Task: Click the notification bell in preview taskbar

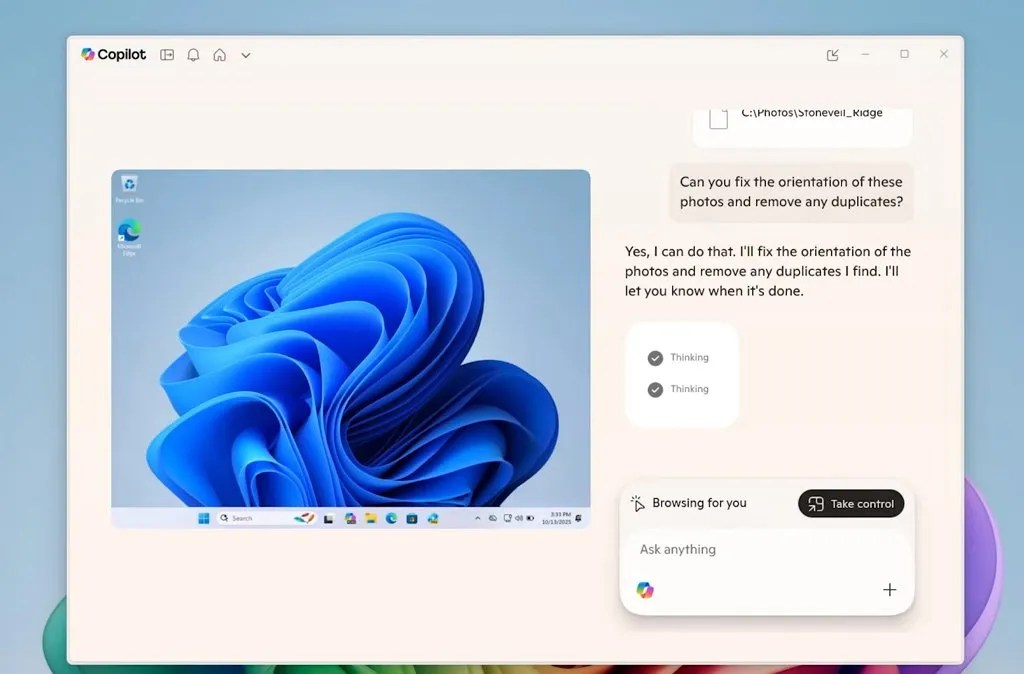Action: click(578, 518)
